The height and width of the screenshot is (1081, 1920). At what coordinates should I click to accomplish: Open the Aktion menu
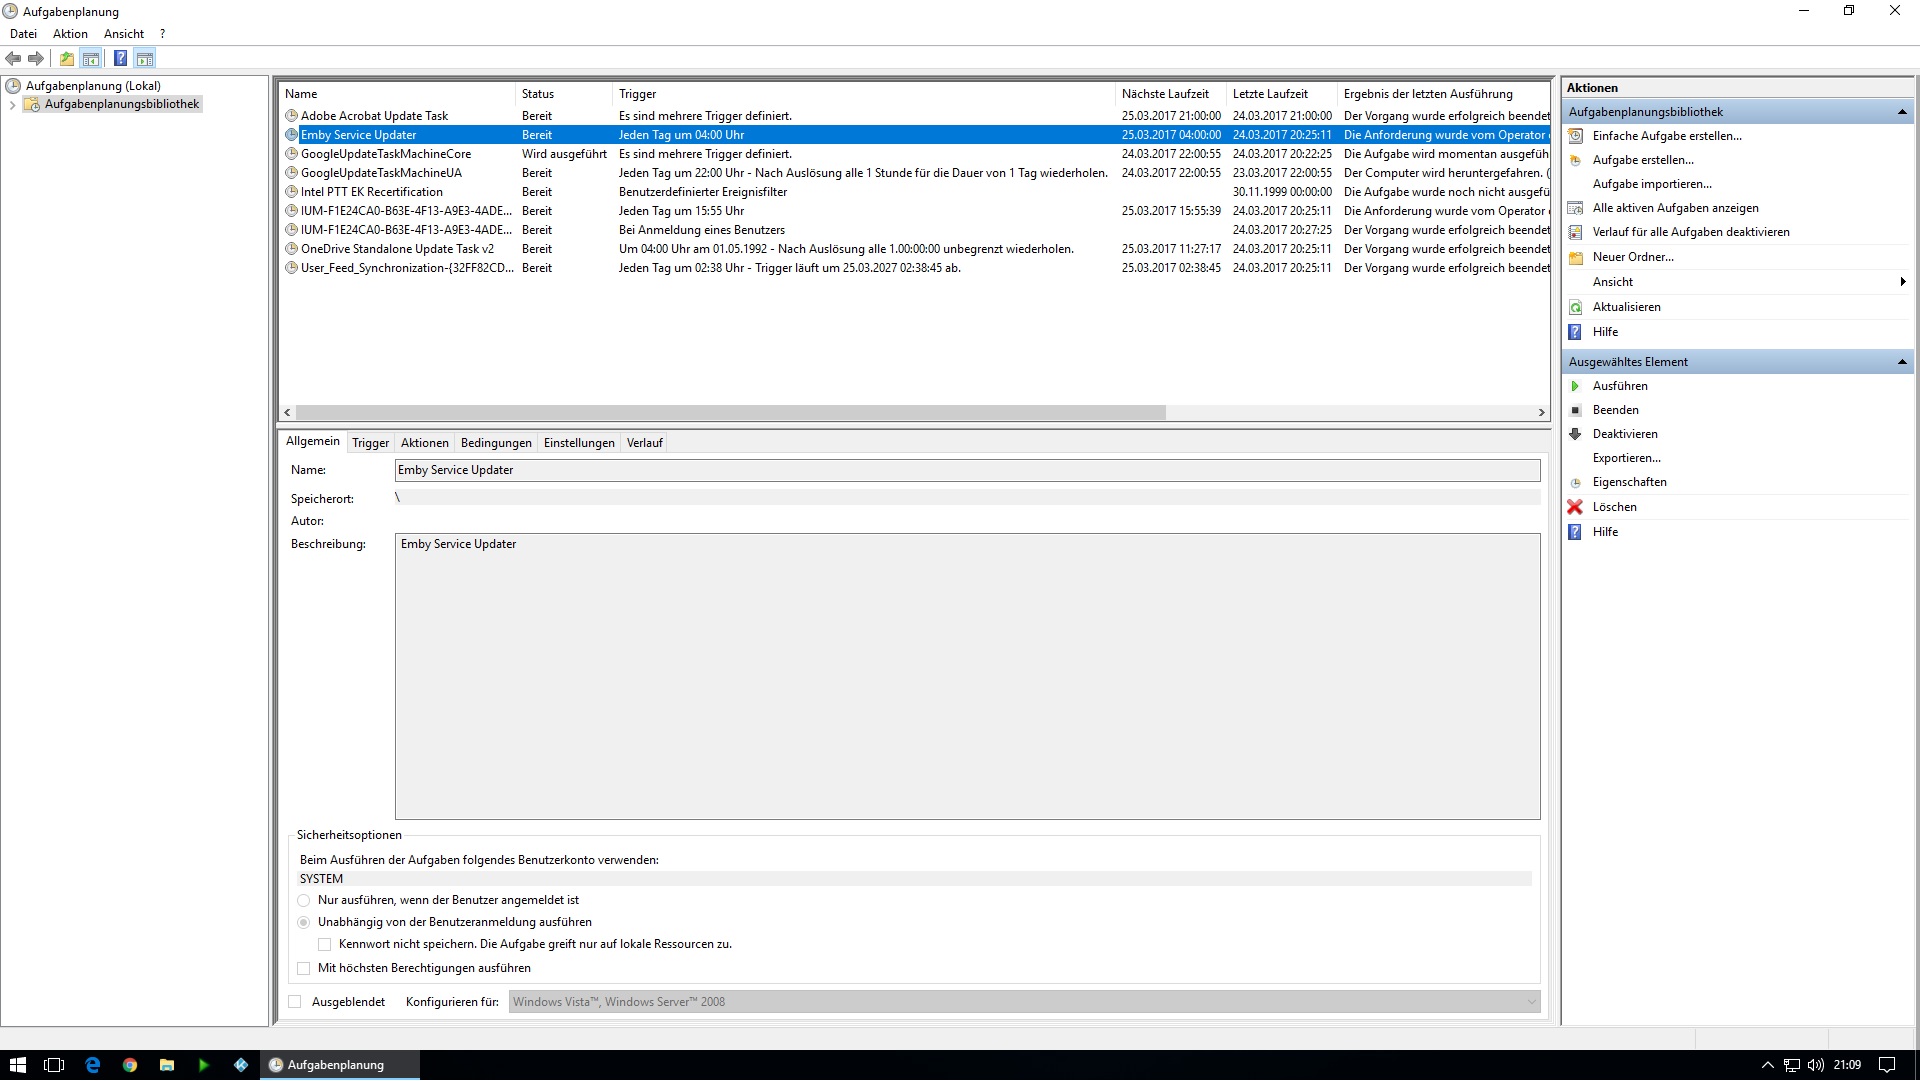pos(70,34)
